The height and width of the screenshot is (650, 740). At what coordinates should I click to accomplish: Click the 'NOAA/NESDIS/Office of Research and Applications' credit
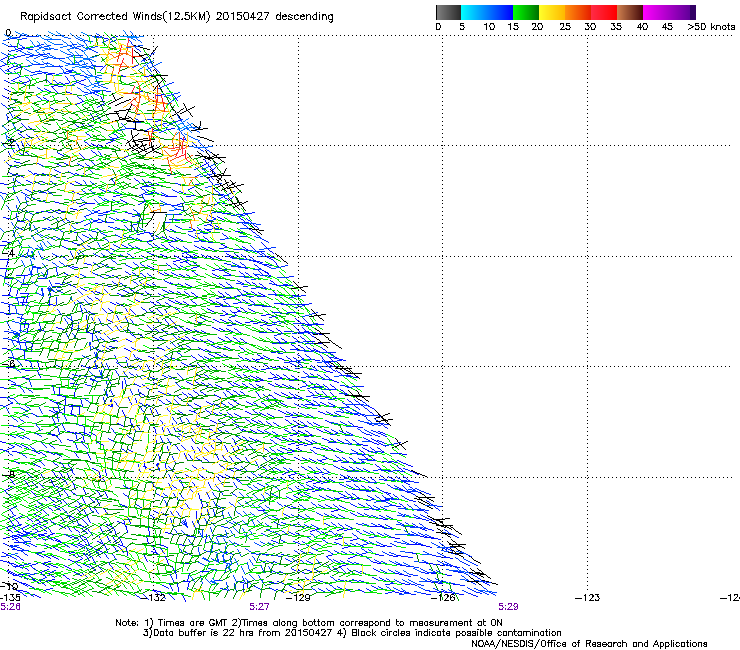(x=589, y=644)
